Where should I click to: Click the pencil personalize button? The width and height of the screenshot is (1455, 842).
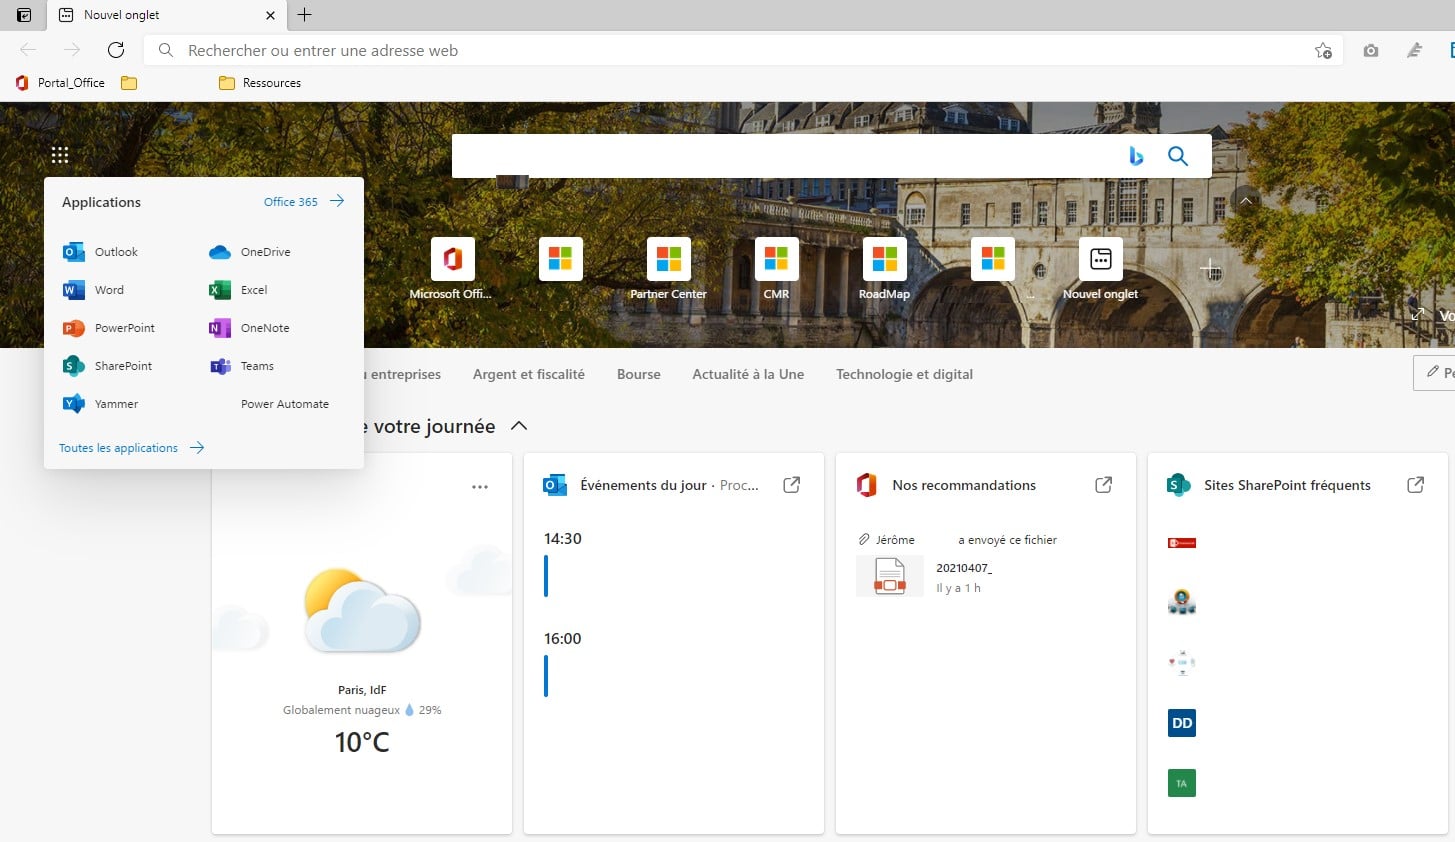click(1434, 372)
